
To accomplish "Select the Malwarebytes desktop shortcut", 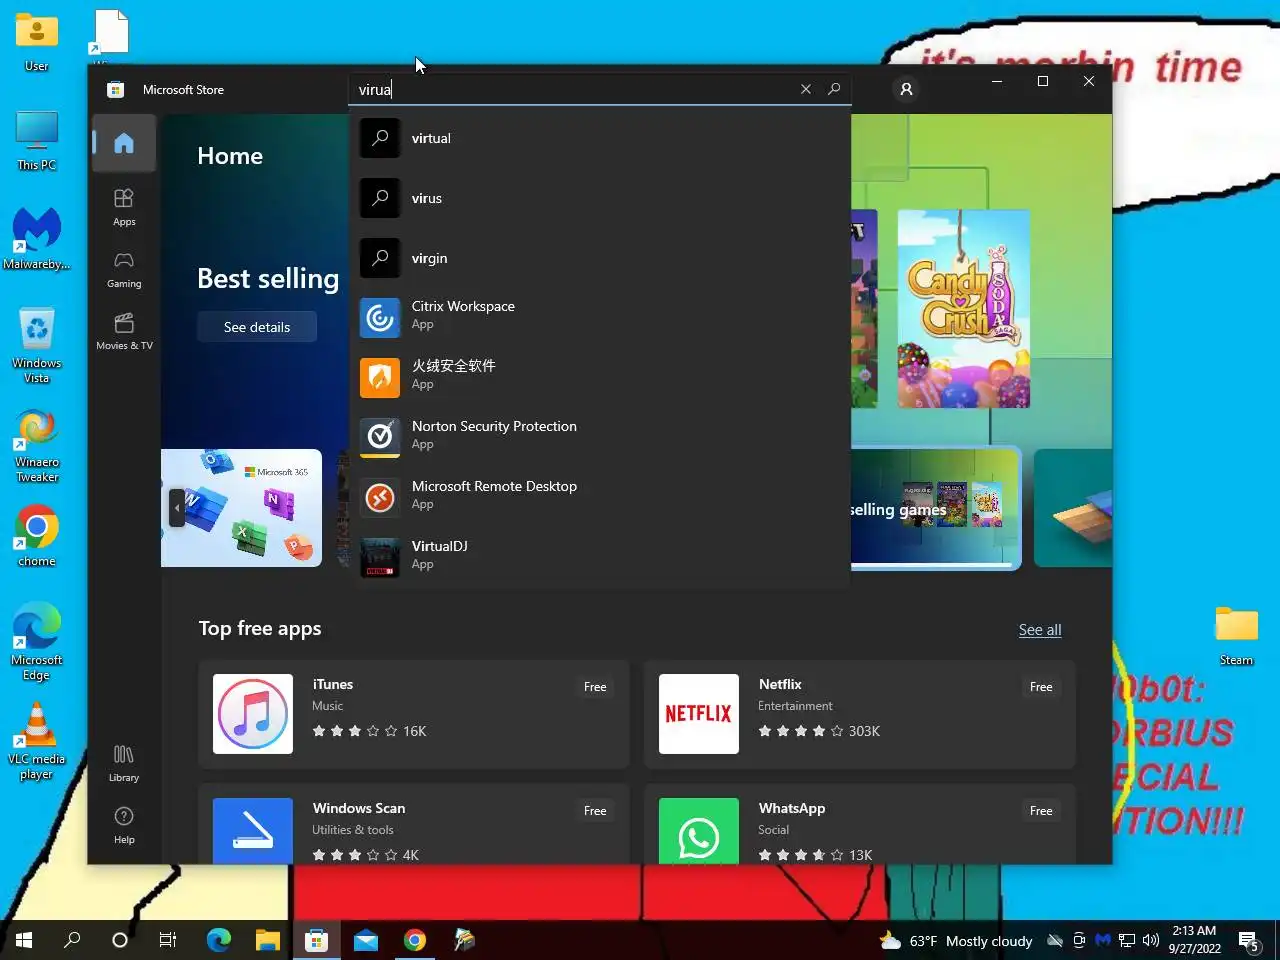I will [37, 238].
